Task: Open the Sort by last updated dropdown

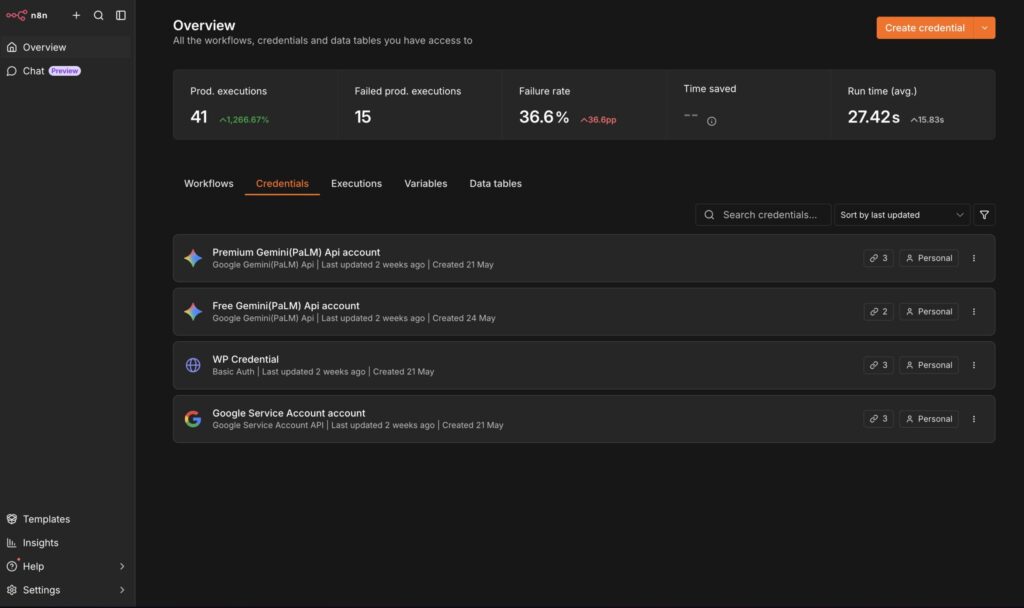Action: pyautogui.click(x=901, y=215)
